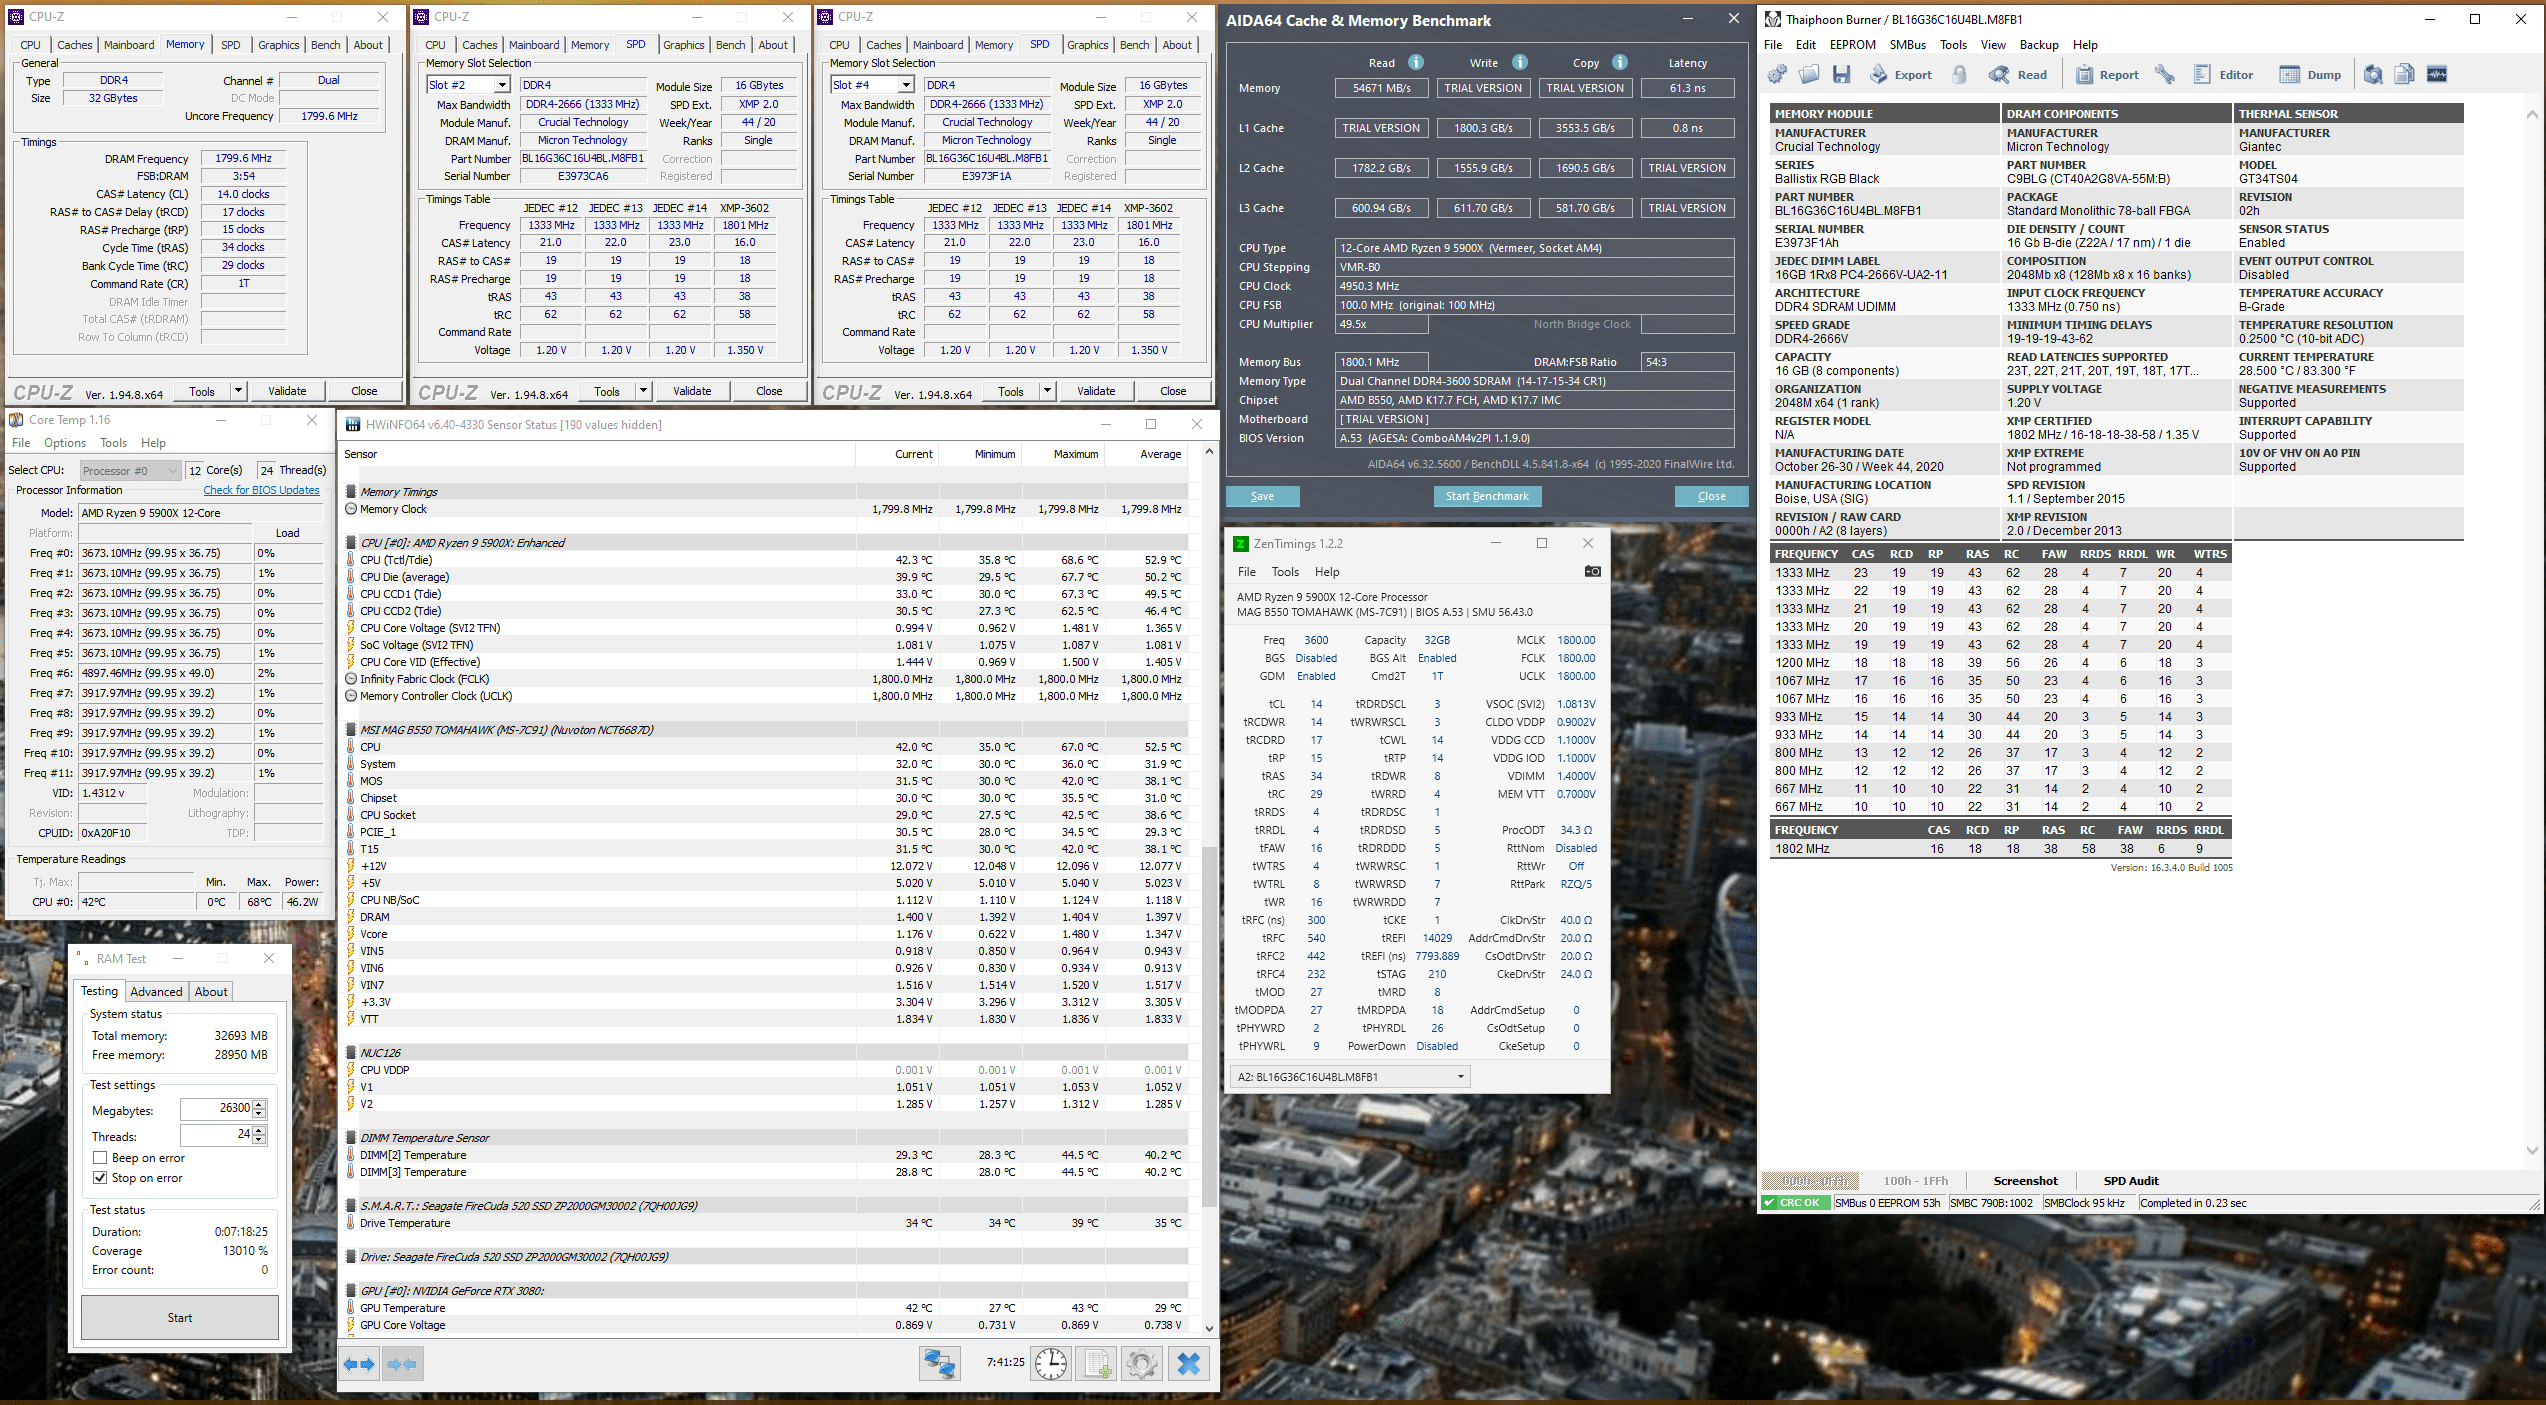Screen dimensions: 2546x1405
Task: Click the HWiNFO reset clock icon
Action: (1050, 1363)
